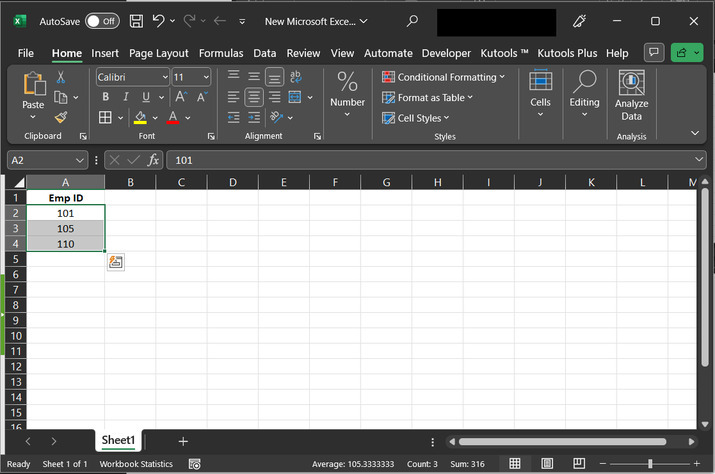Viewport: 715px width, 474px height.
Task: Open Search with magnifier in title bar
Action: [x=412, y=21]
